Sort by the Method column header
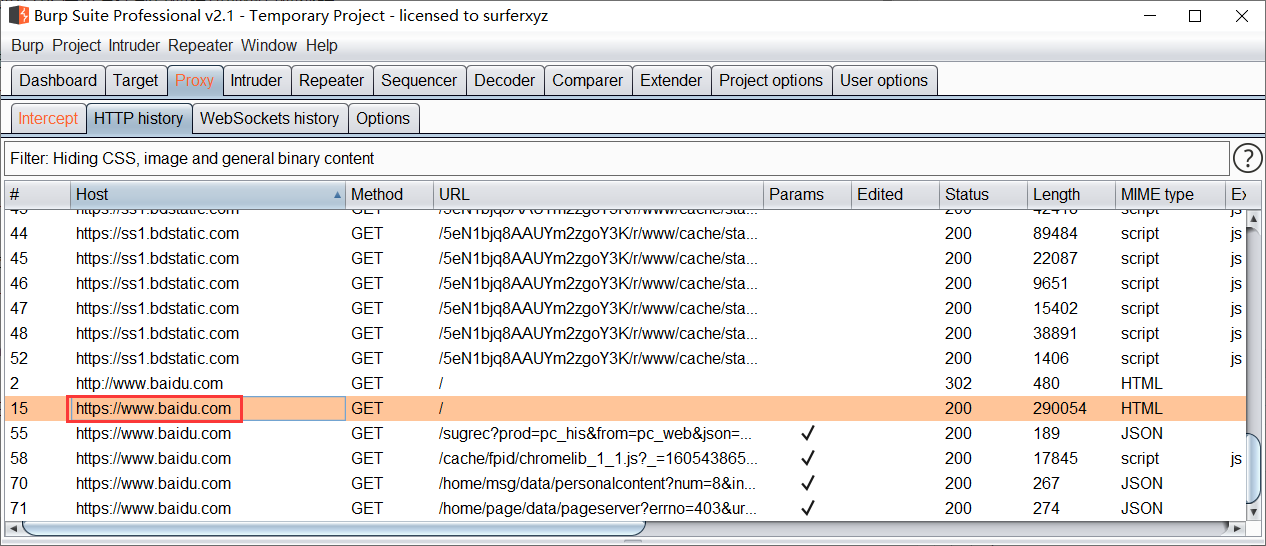1266x546 pixels. (x=390, y=195)
